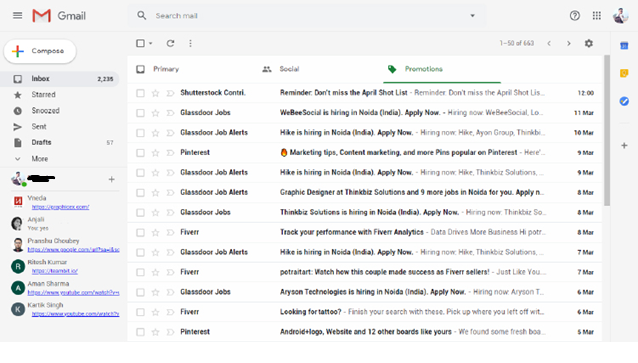Screen dimensions: 638x363
Task: Start new chat plus icon
Action: [111, 179]
